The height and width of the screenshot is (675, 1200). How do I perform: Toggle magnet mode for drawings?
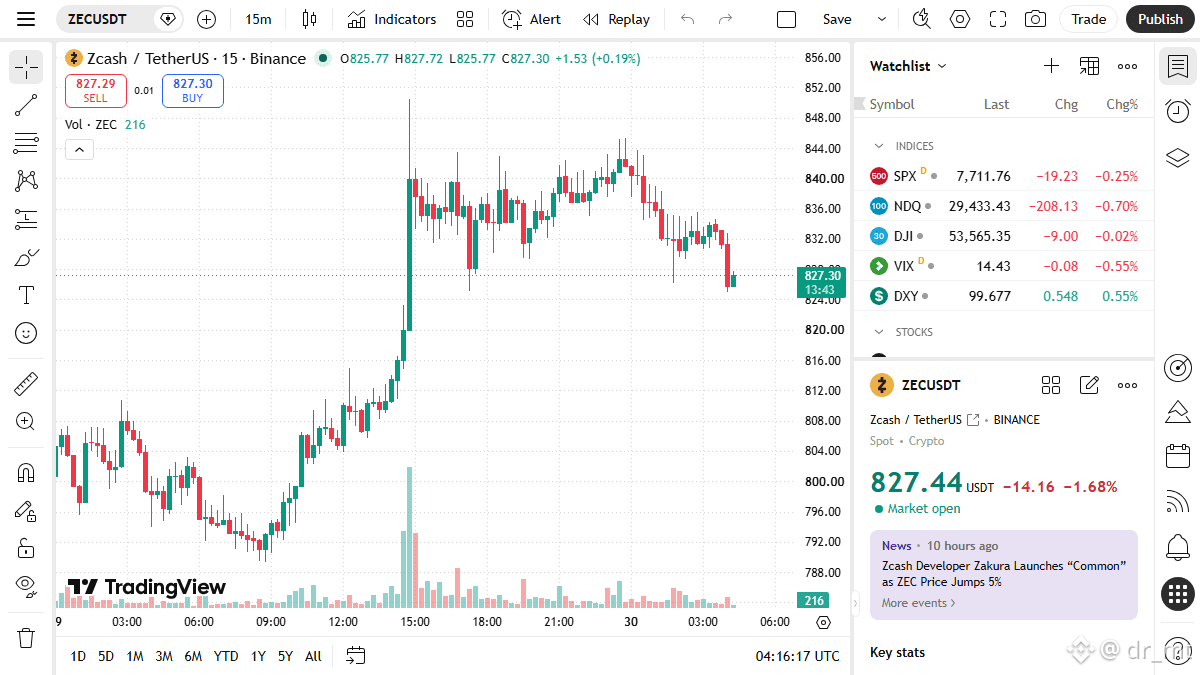pyautogui.click(x=26, y=472)
